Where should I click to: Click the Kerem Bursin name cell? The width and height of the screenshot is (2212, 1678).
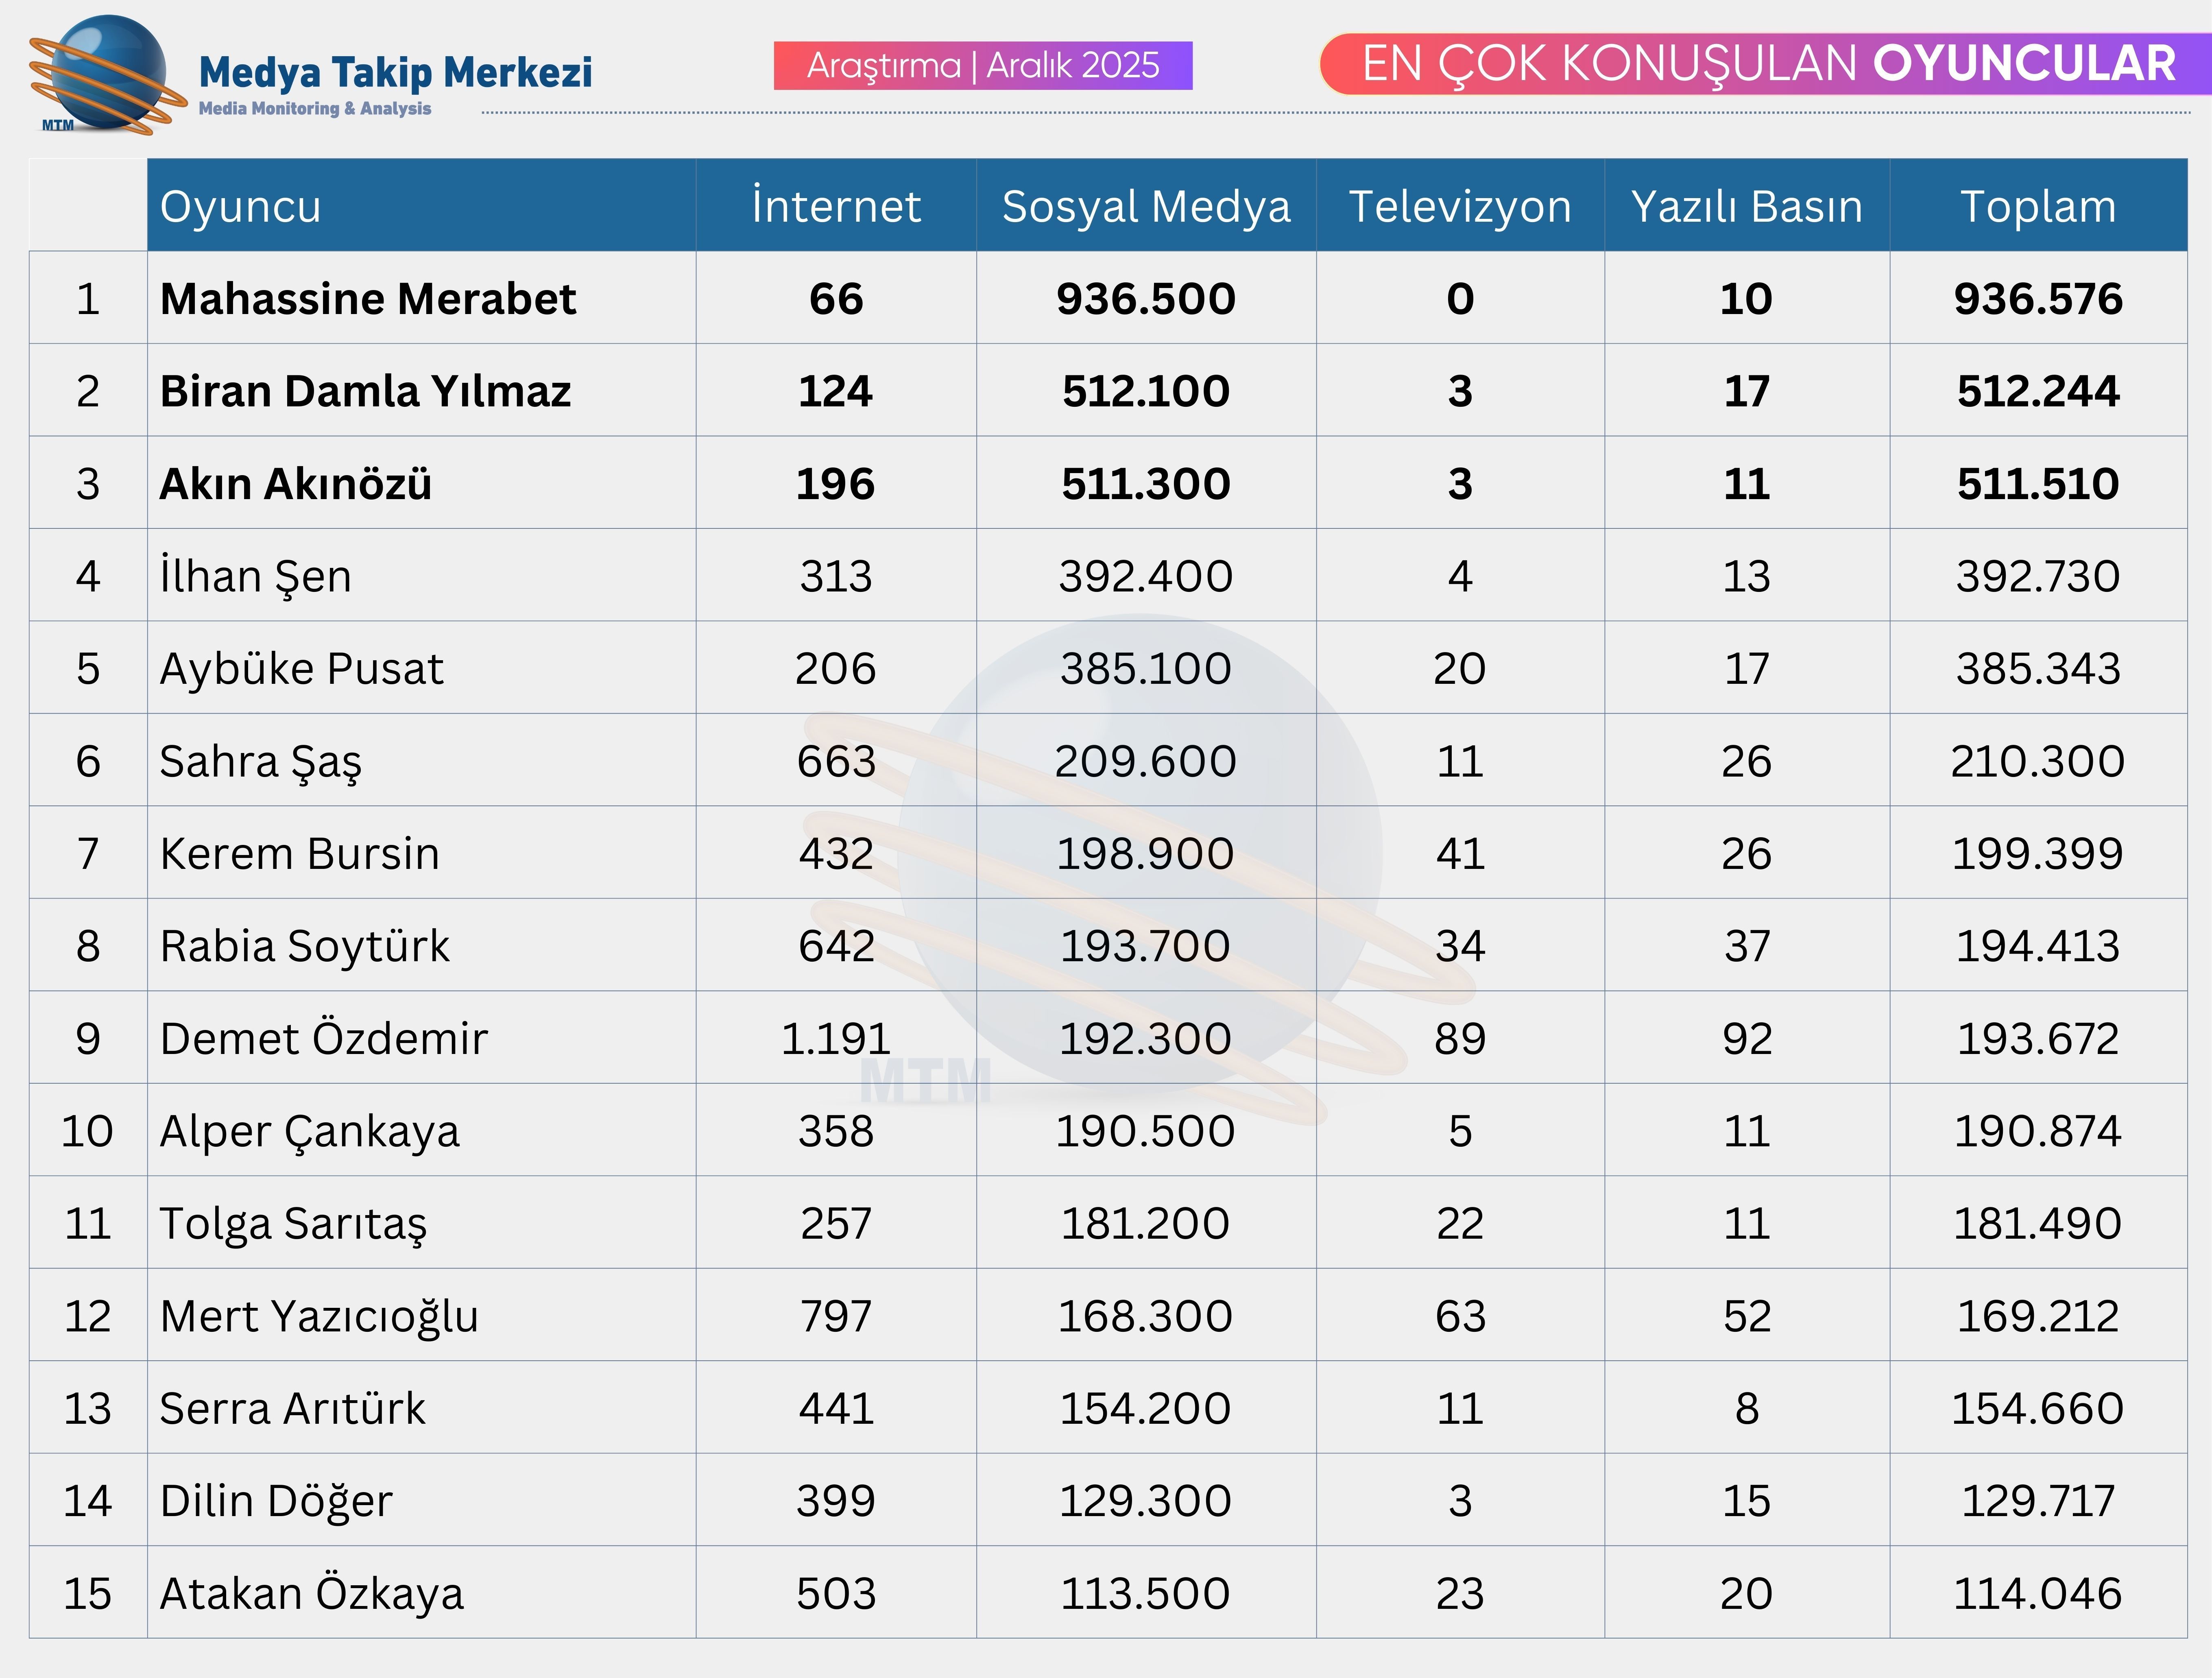(300, 853)
